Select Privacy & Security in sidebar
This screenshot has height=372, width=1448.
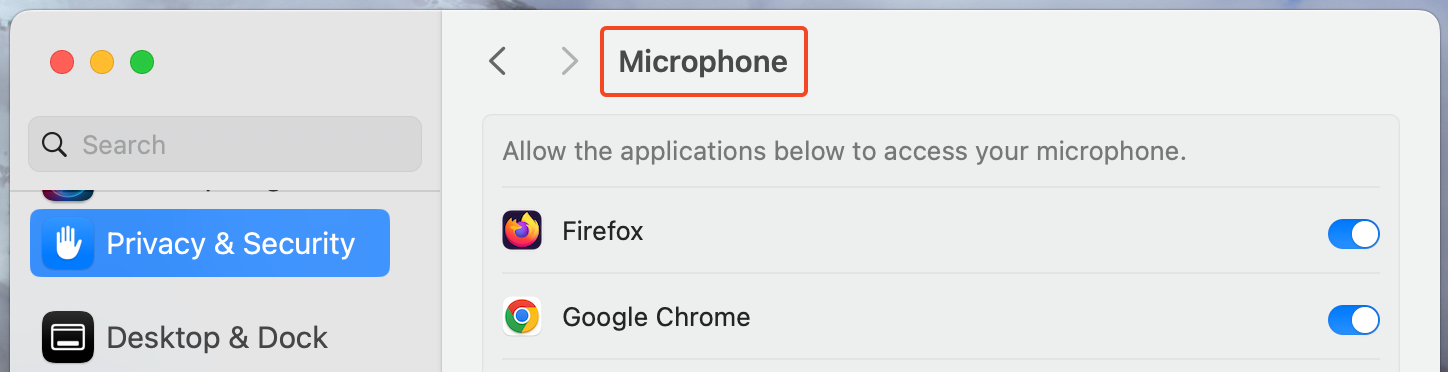210,243
